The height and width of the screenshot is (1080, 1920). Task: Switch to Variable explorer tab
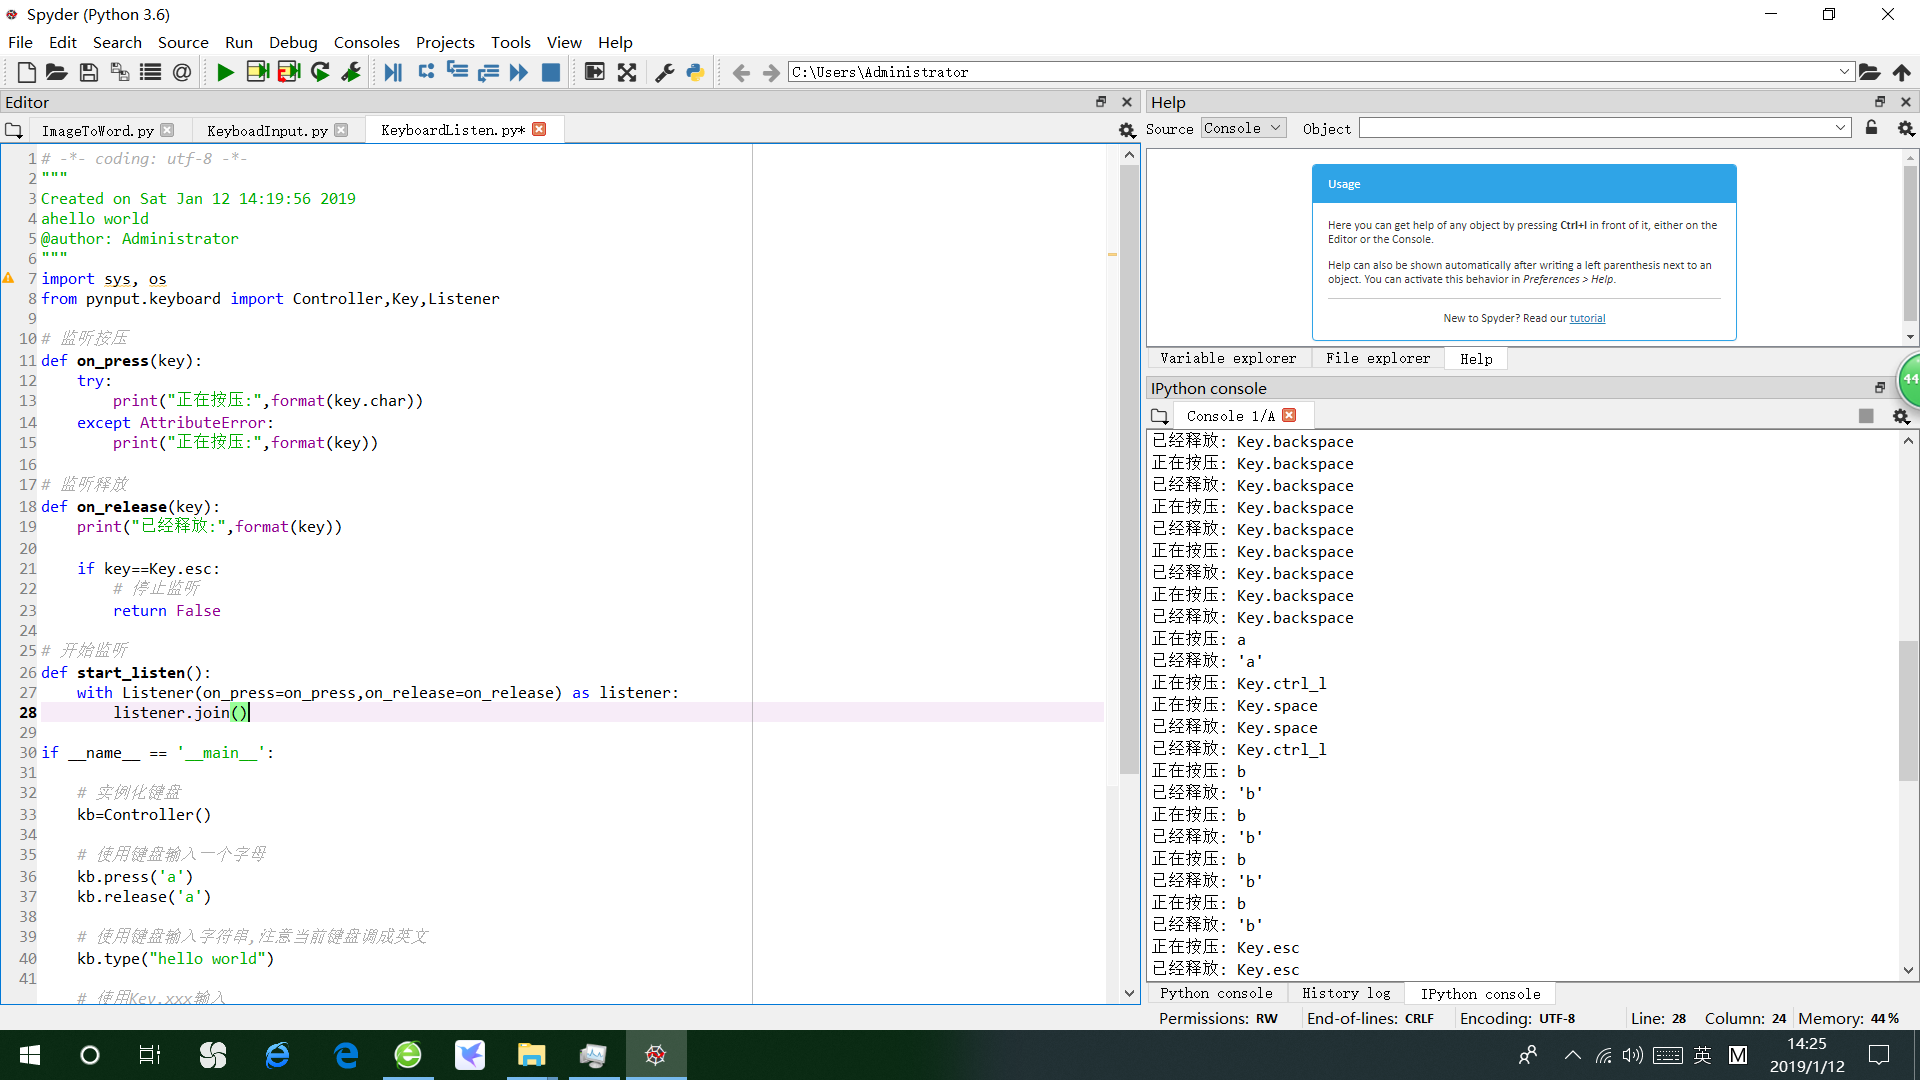click(x=1228, y=358)
